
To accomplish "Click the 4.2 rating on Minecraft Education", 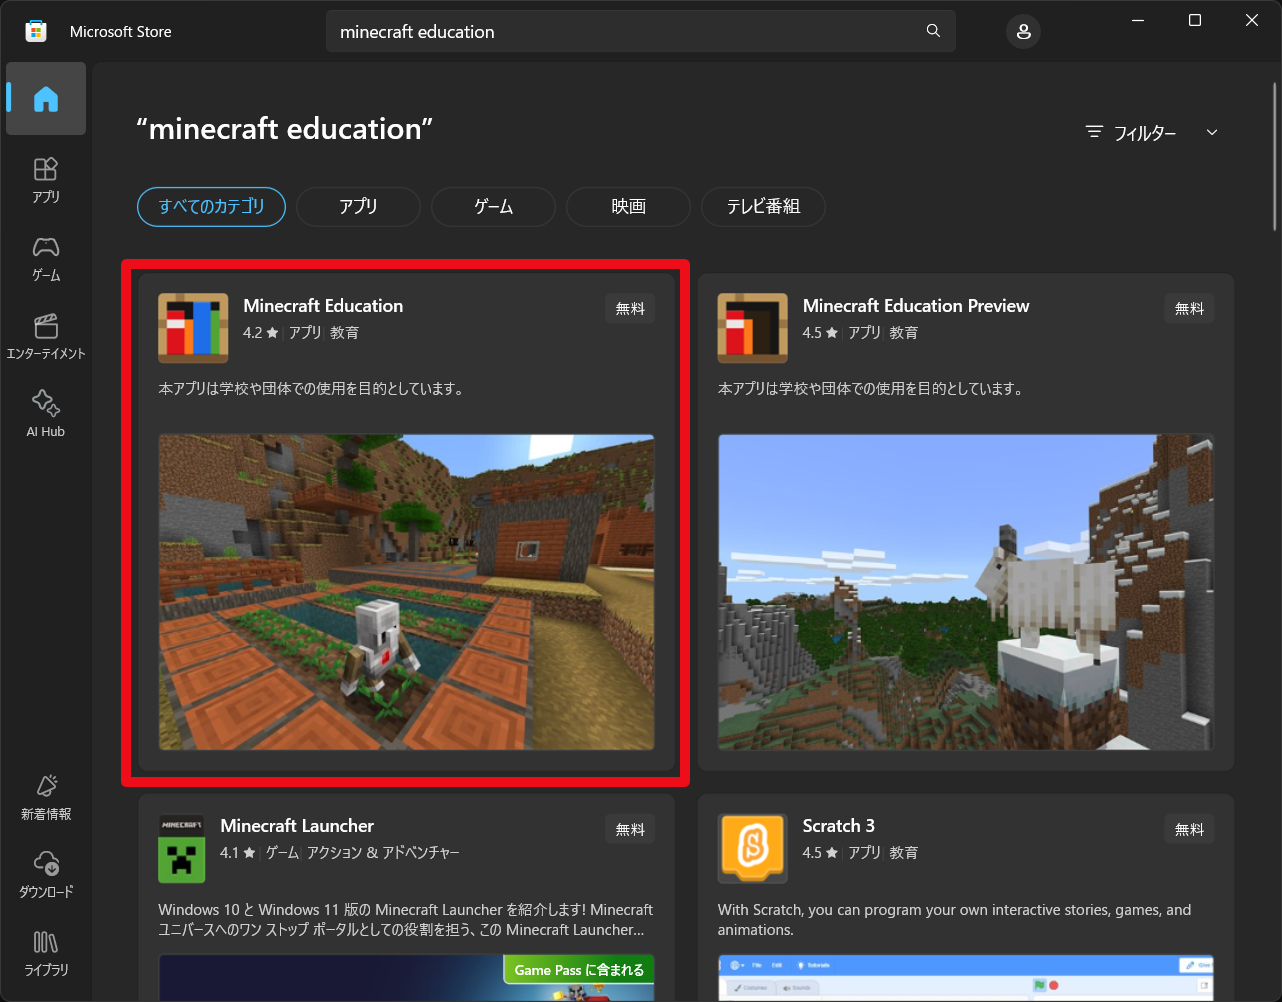I will [261, 333].
